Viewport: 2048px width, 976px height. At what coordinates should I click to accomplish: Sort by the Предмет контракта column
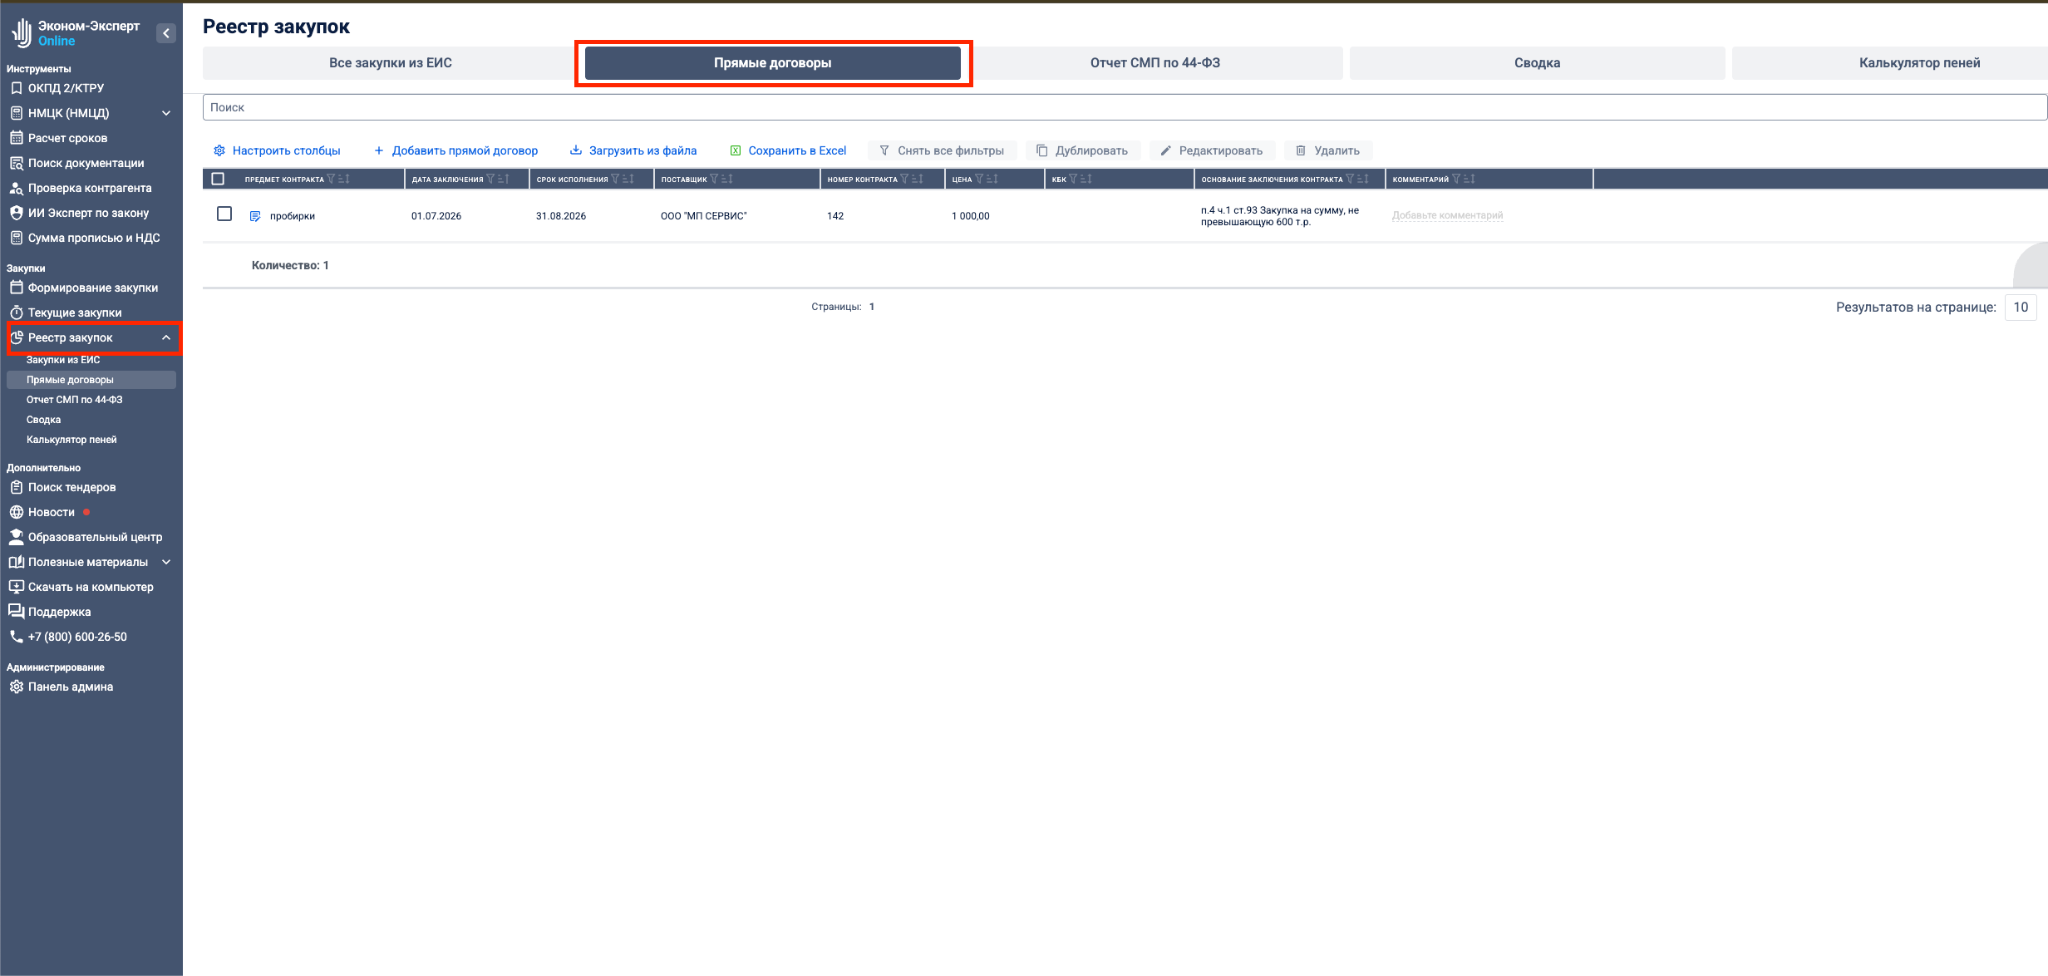point(344,179)
